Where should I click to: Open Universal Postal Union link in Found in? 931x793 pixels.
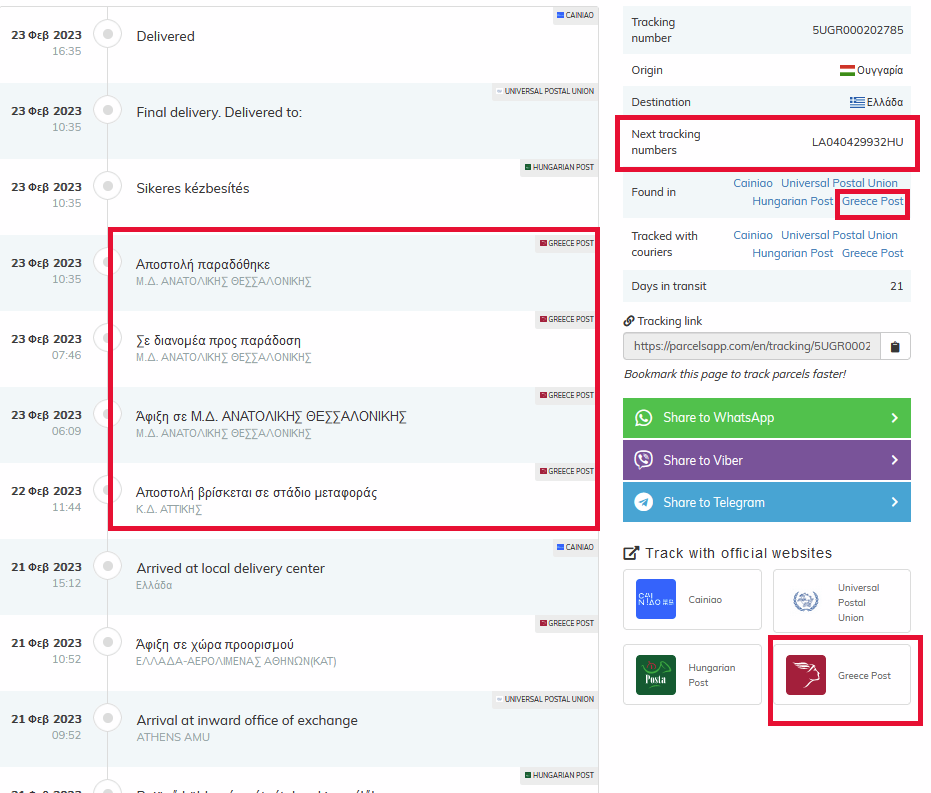point(839,183)
